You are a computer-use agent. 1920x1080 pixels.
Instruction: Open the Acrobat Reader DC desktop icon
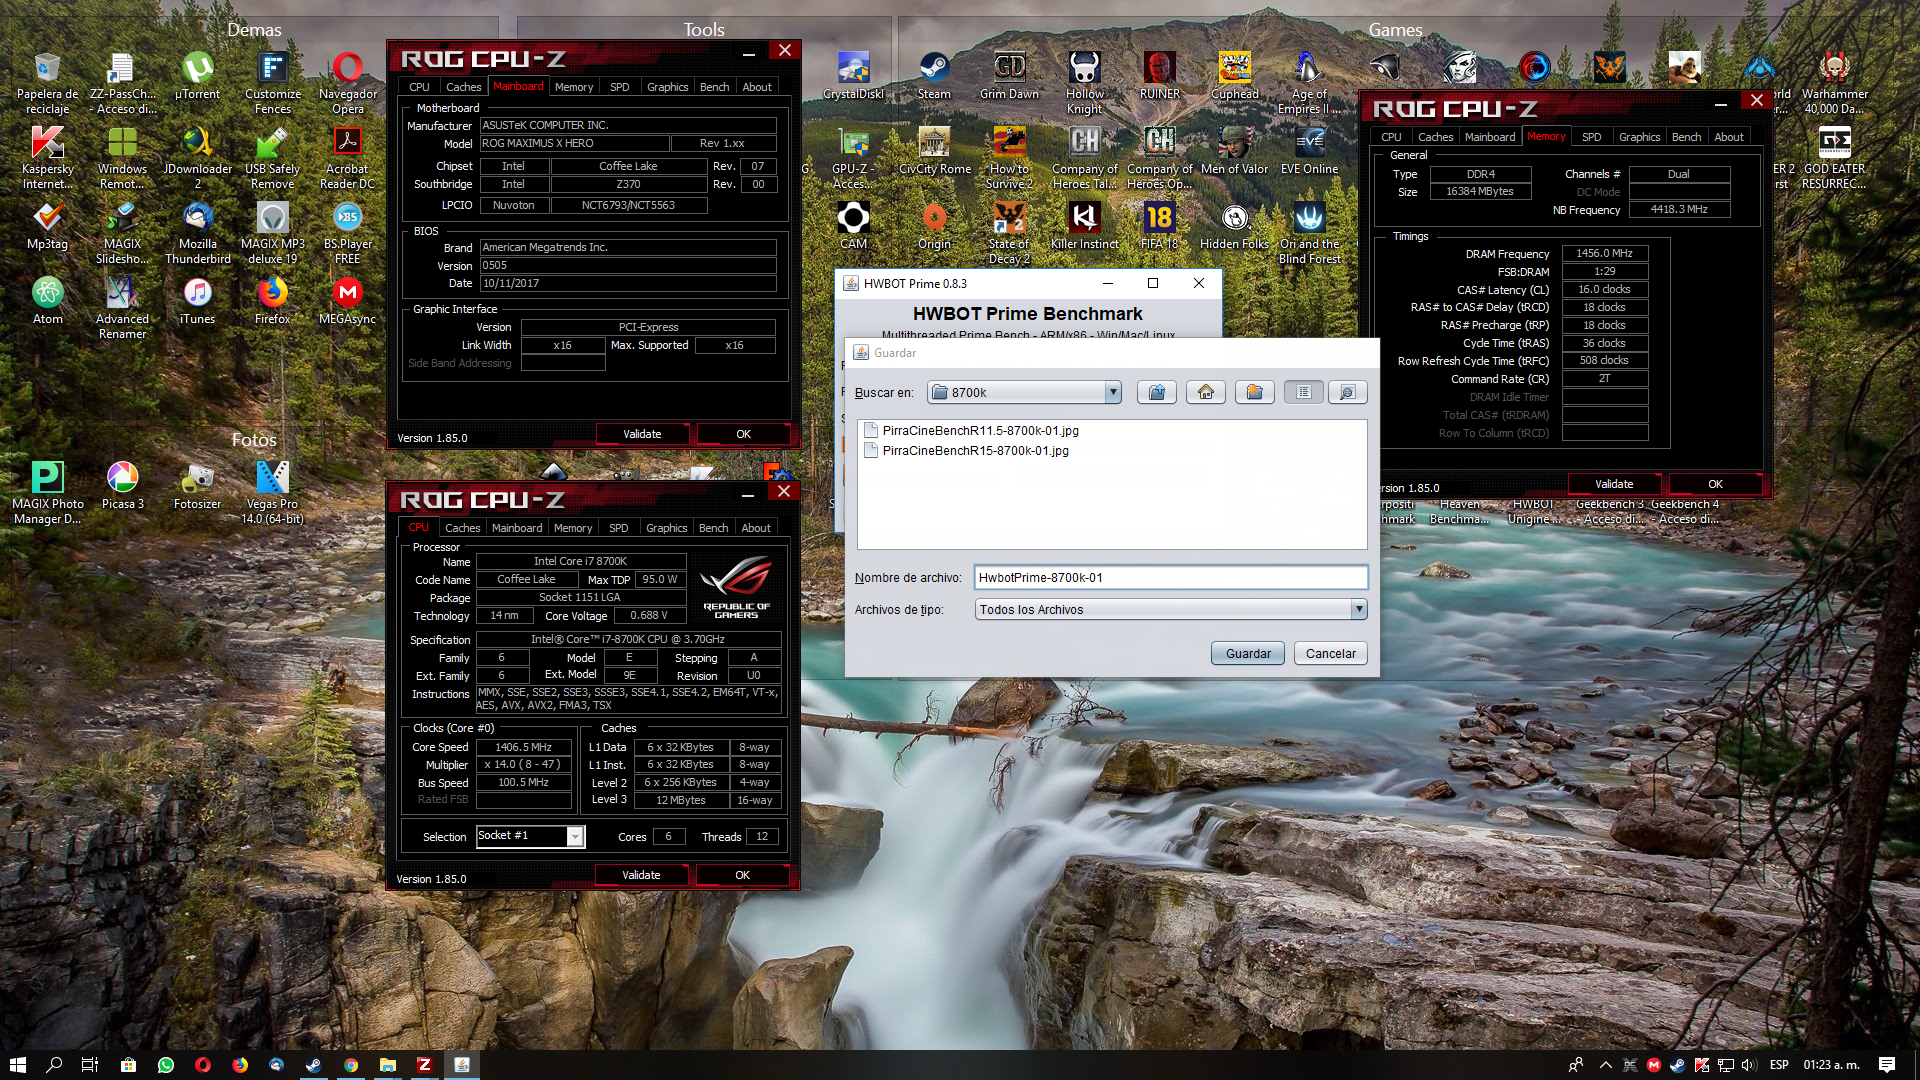pyautogui.click(x=347, y=158)
